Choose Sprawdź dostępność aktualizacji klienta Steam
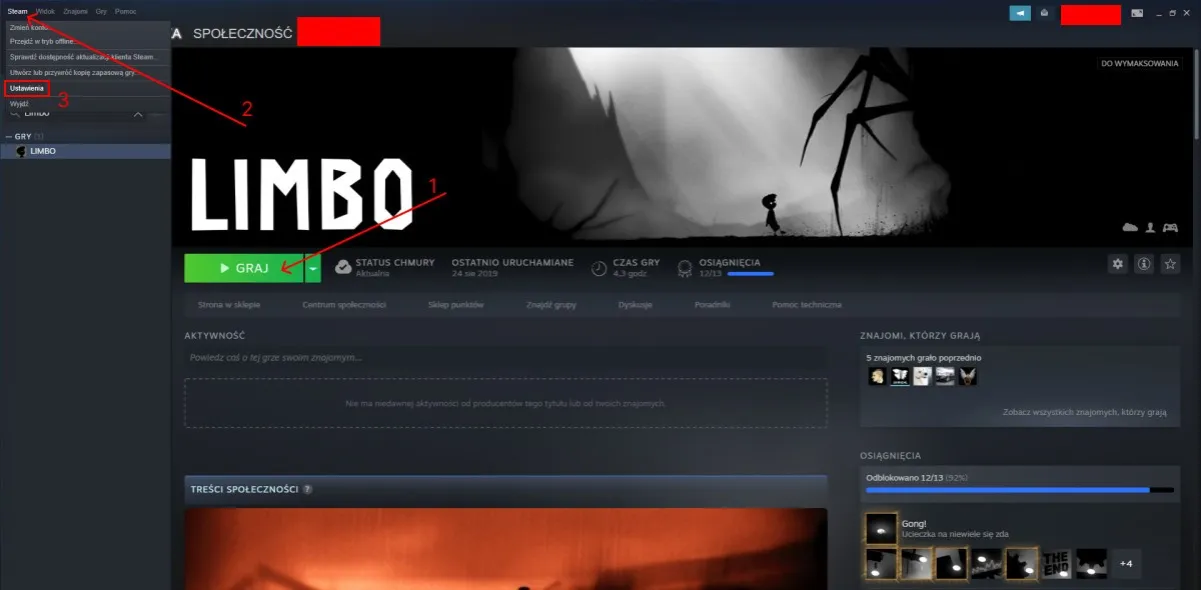The height and width of the screenshot is (590, 1201). (x=87, y=57)
